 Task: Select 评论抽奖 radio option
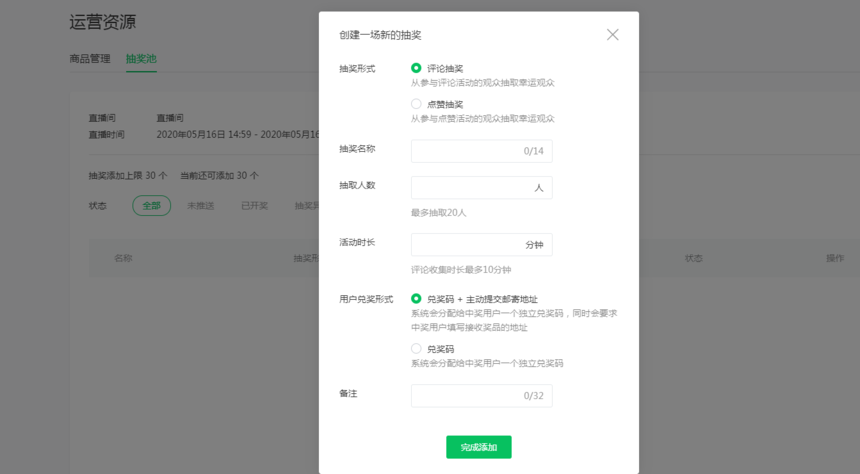pyautogui.click(x=416, y=68)
